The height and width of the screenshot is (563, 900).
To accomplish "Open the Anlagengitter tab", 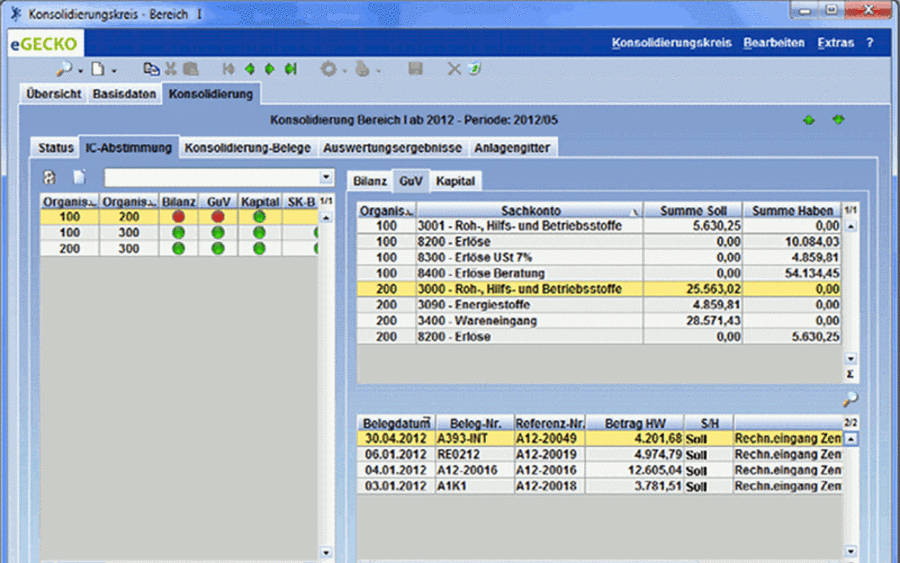I will [x=512, y=147].
